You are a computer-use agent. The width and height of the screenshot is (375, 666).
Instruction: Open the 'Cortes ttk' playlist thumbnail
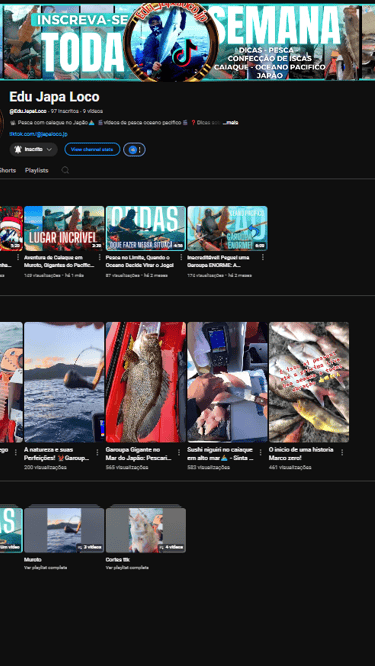click(x=146, y=530)
